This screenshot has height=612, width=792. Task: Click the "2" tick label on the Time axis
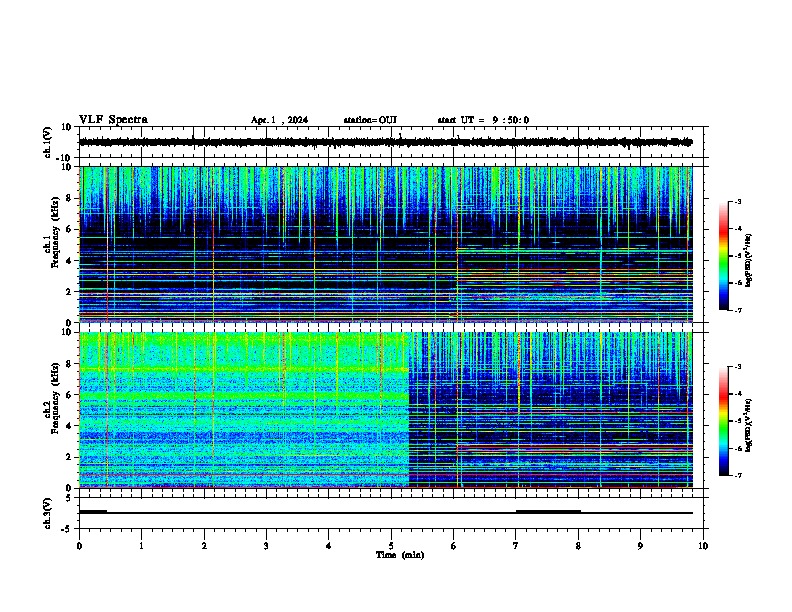tap(204, 546)
